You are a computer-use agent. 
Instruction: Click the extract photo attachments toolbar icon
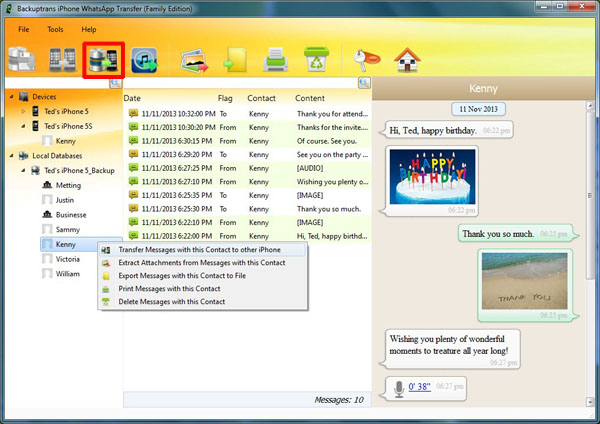pyautogui.click(x=194, y=60)
